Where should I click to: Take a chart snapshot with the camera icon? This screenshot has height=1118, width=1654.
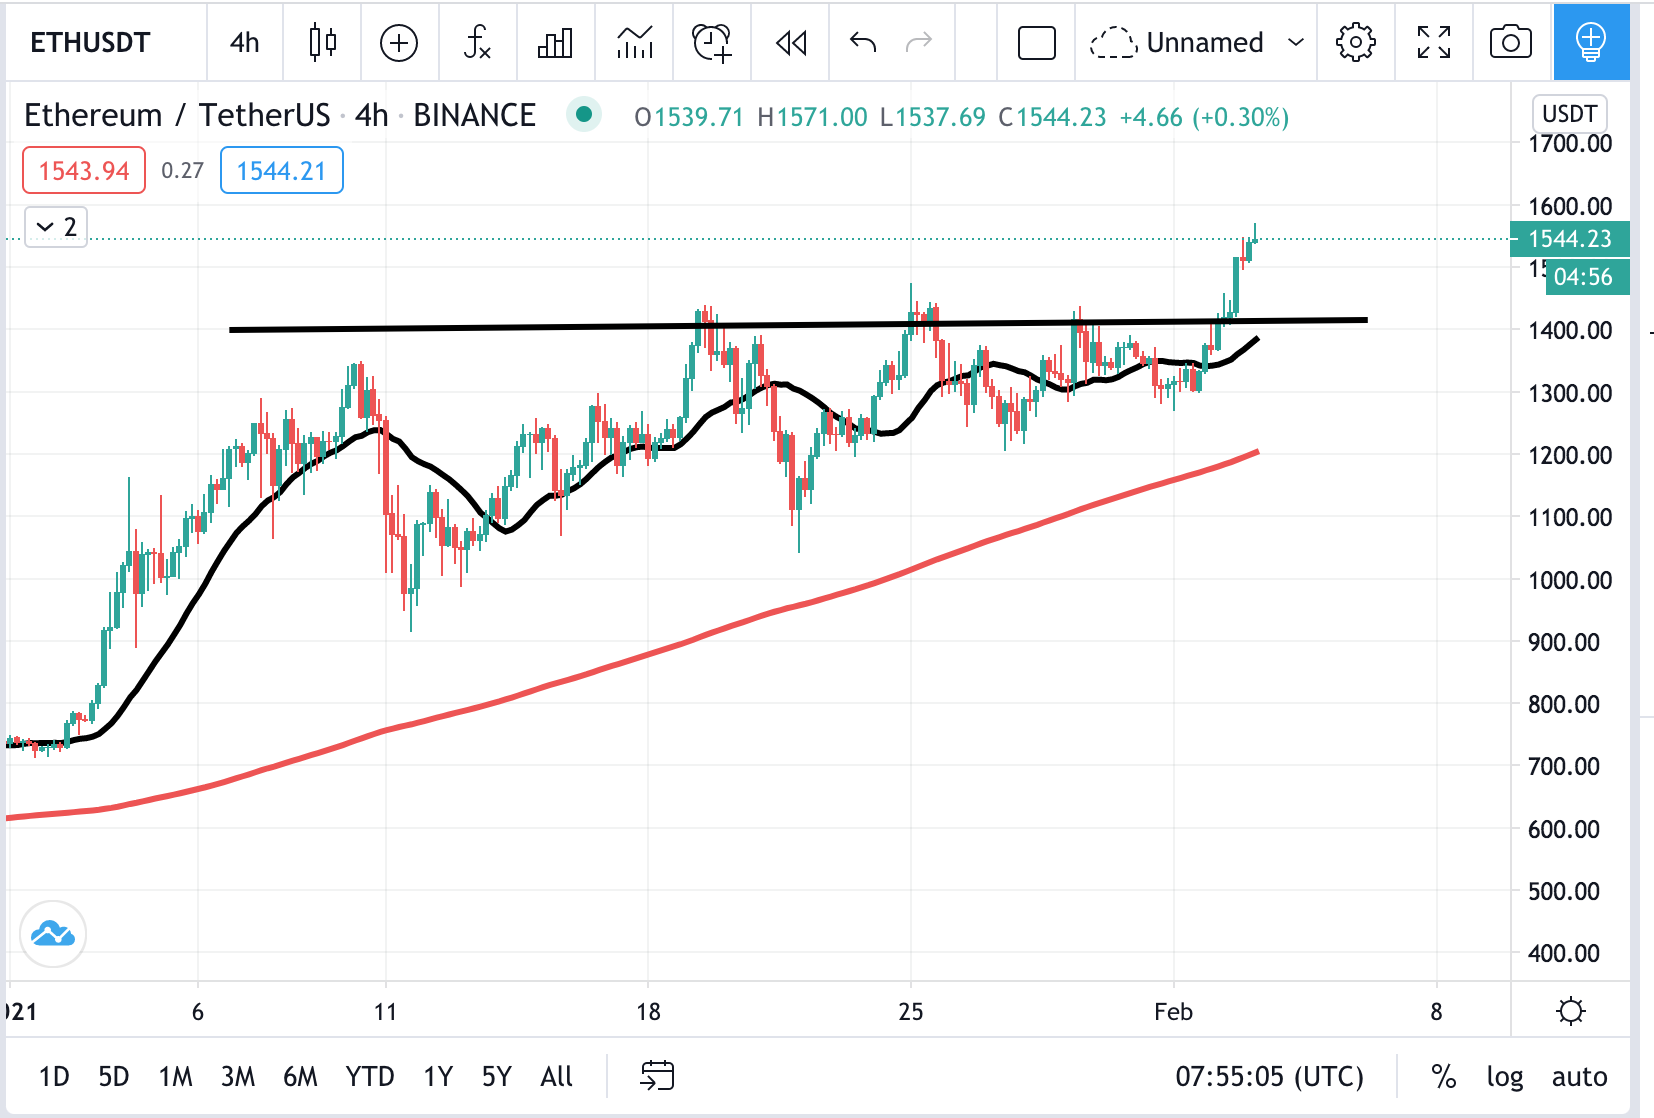pos(1510,42)
